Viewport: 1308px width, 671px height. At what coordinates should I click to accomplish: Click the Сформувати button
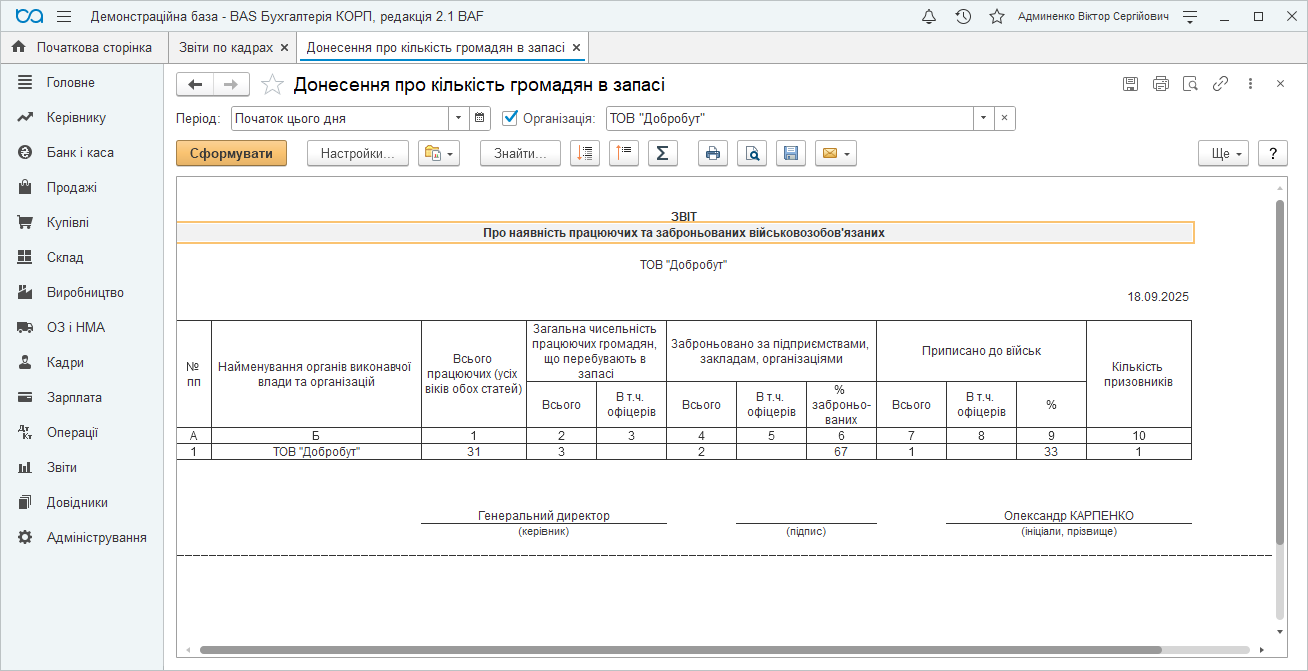(231, 153)
